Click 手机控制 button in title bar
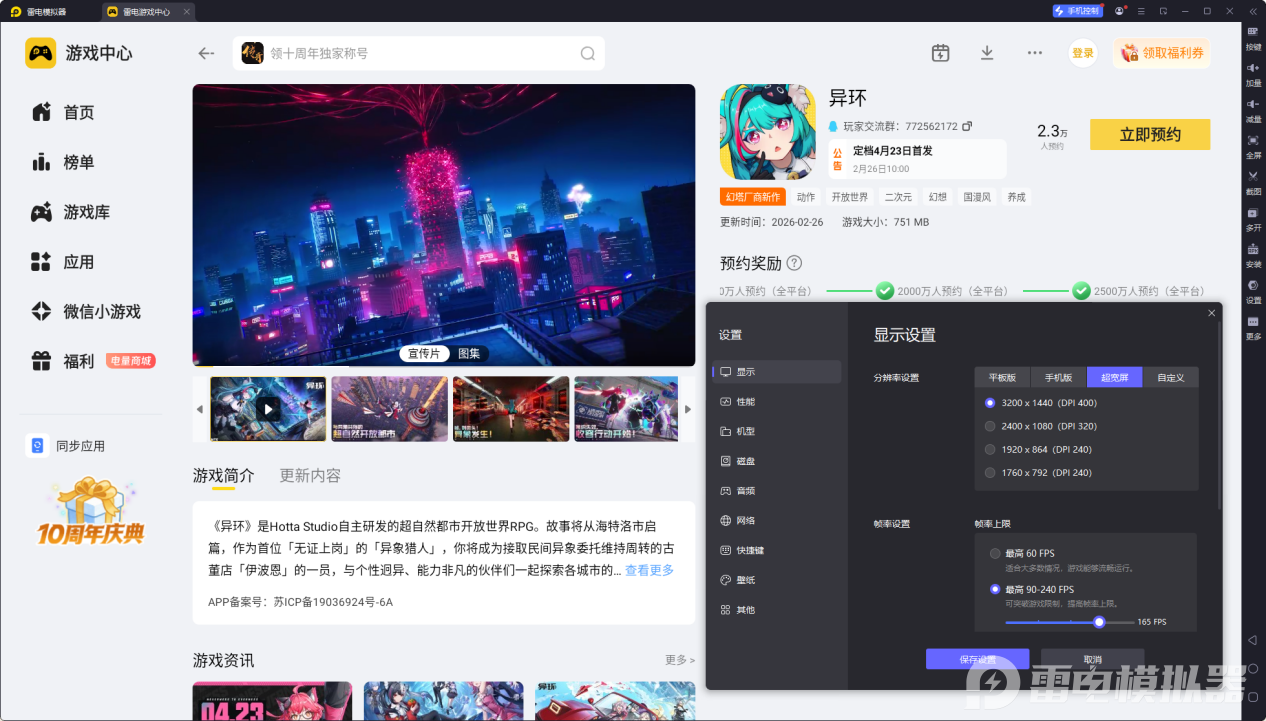The width and height of the screenshot is (1266, 721). pos(1077,11)
